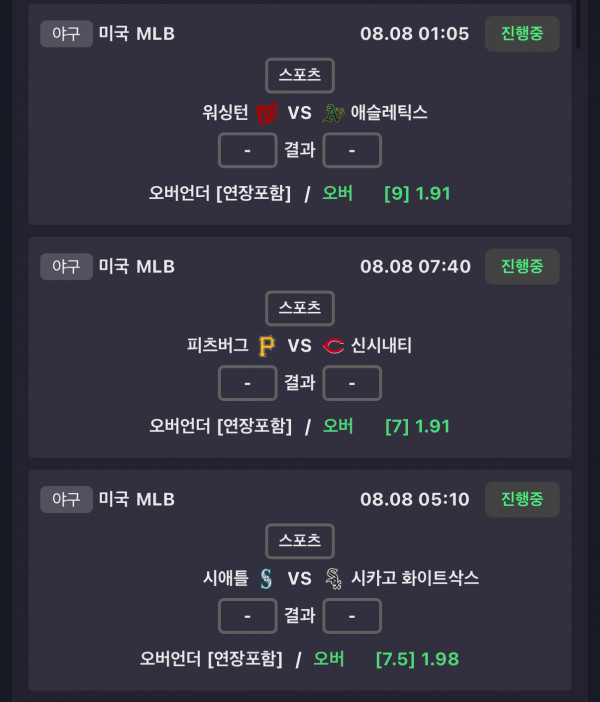Click 야구 category tag on third card
600x702 pixels.
(67, 499)
